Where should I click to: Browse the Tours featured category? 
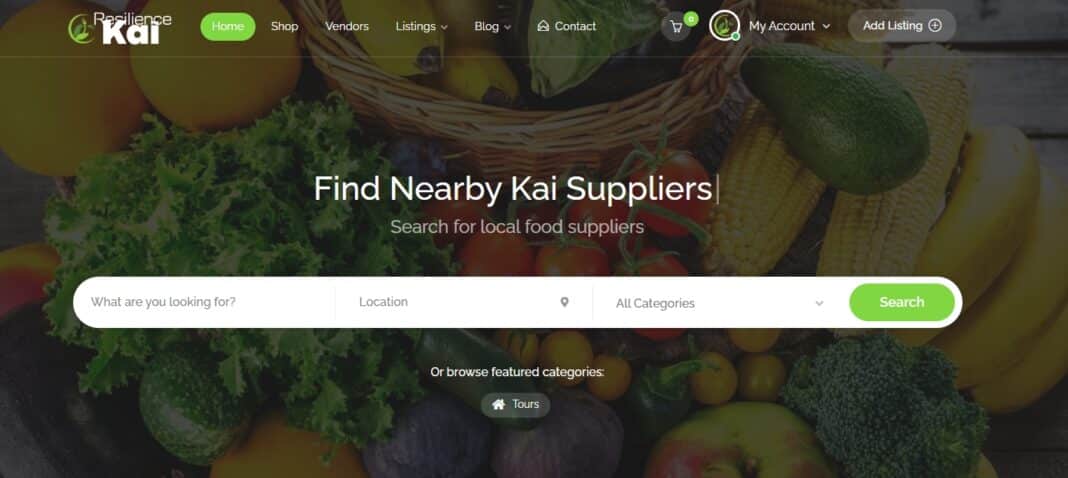516,404
